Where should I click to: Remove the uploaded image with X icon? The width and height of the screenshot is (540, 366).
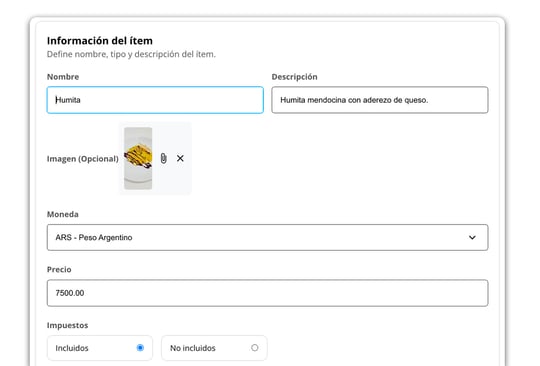180,158
